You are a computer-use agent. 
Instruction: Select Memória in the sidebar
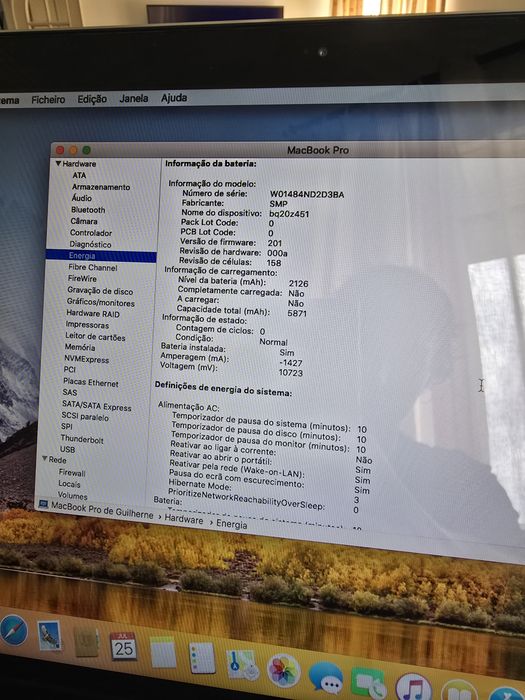[x=79, y=347]
